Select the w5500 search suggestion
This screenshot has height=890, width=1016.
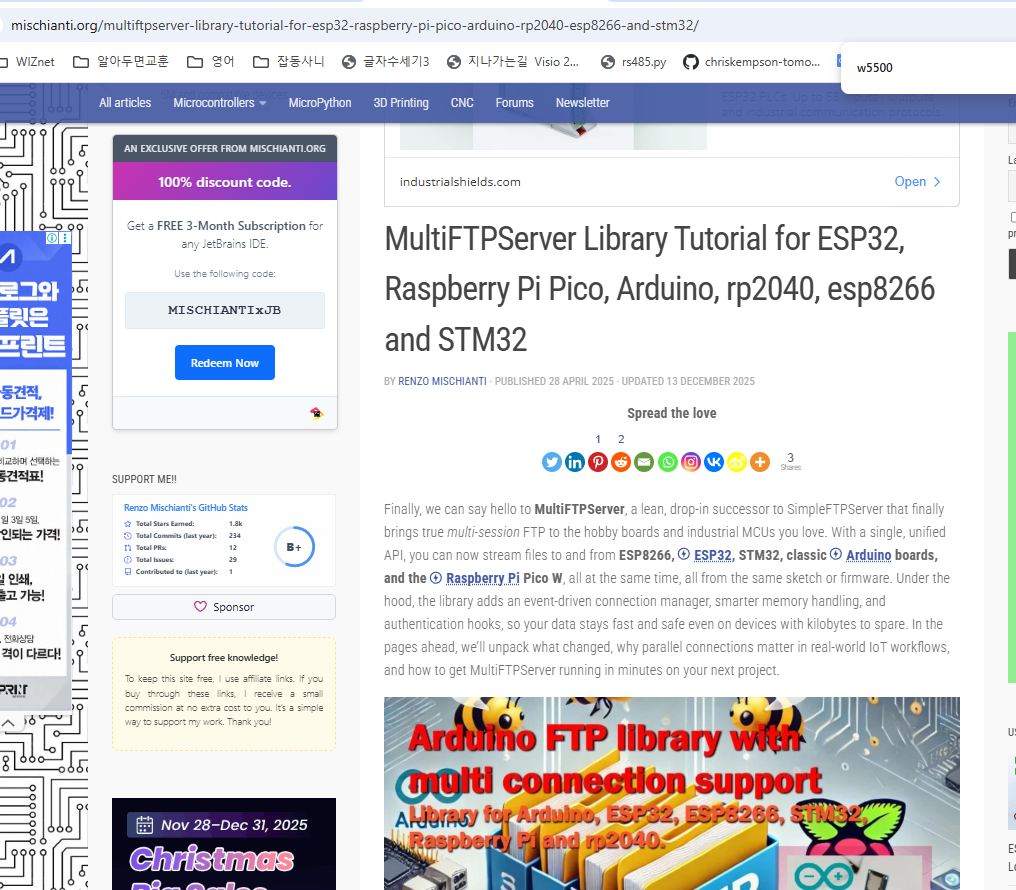(875, 68)
